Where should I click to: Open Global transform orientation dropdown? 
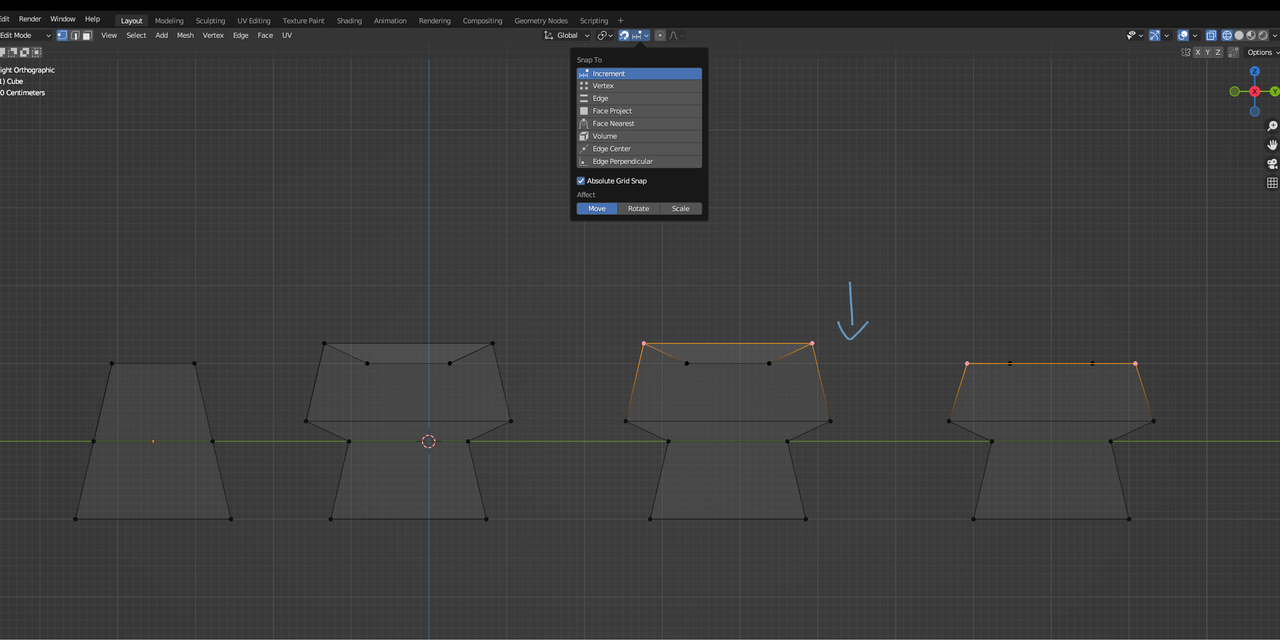[567, 36]
